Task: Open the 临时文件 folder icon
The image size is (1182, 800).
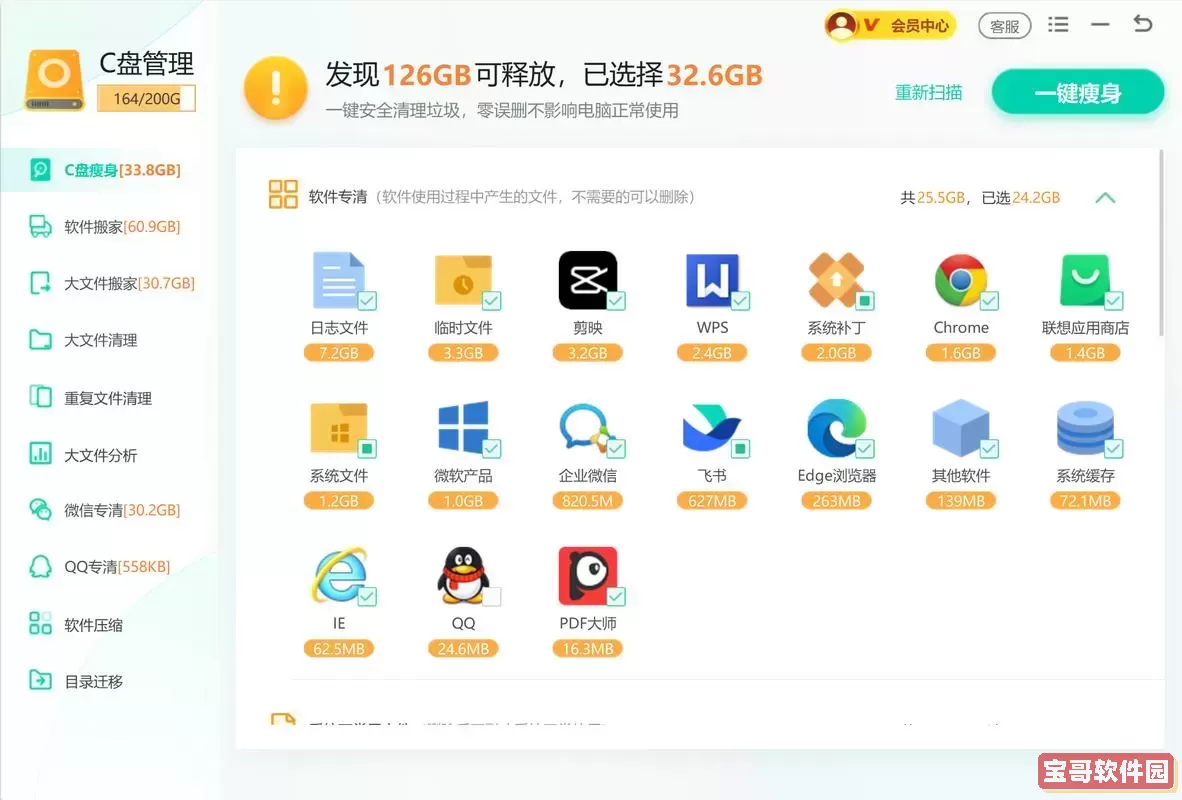Action: point(463,280)
